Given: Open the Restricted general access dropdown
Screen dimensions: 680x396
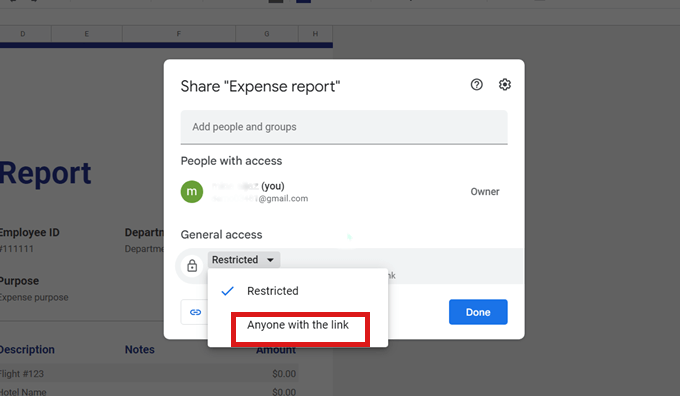Looking at the screenshot, I should 244,260.
